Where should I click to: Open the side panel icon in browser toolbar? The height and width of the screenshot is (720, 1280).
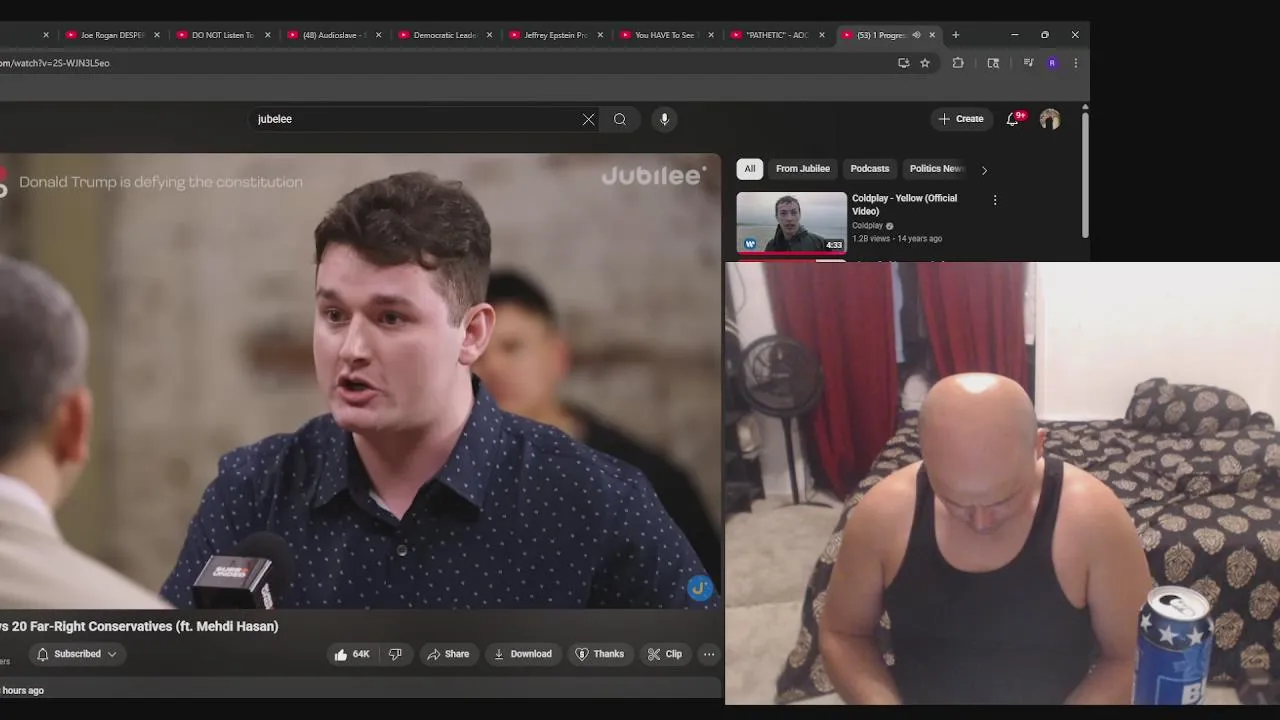click(x=993, y=63)
